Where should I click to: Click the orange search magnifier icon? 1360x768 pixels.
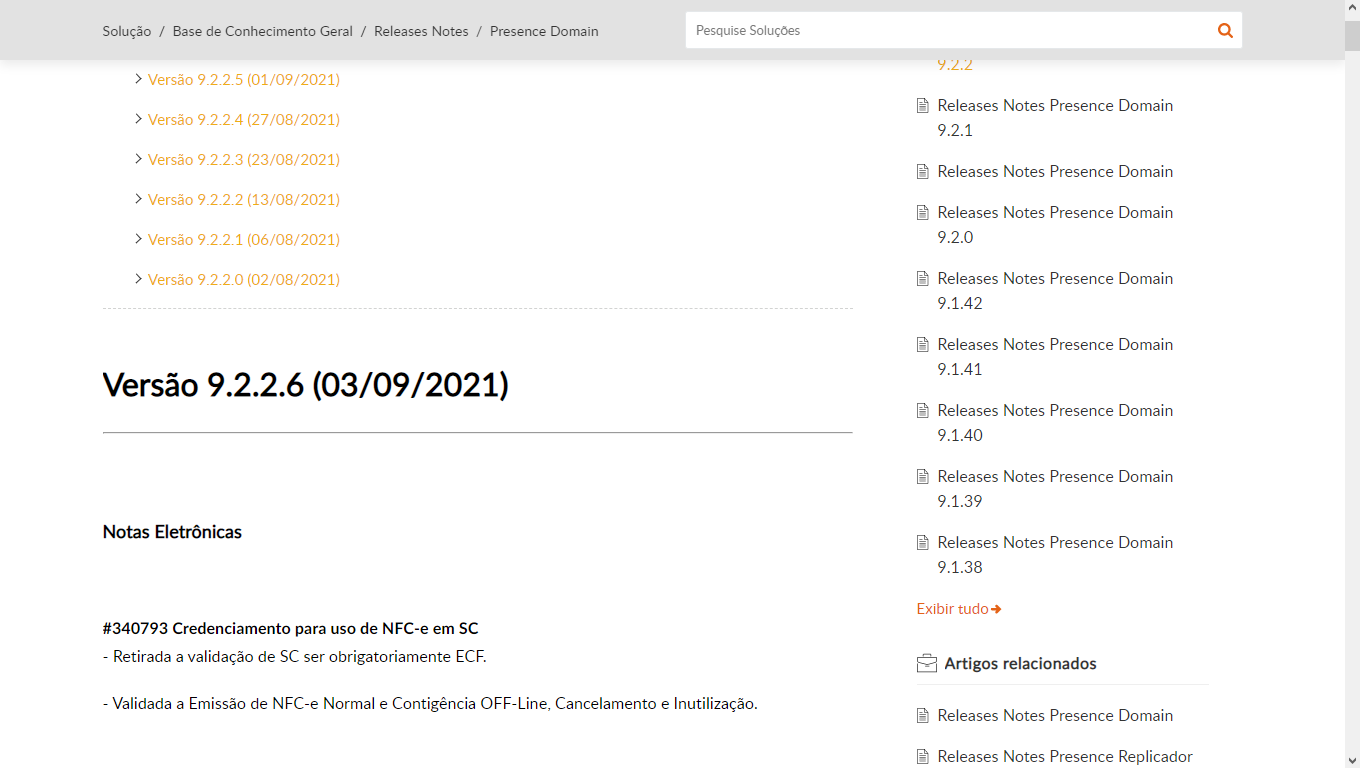1225,30
